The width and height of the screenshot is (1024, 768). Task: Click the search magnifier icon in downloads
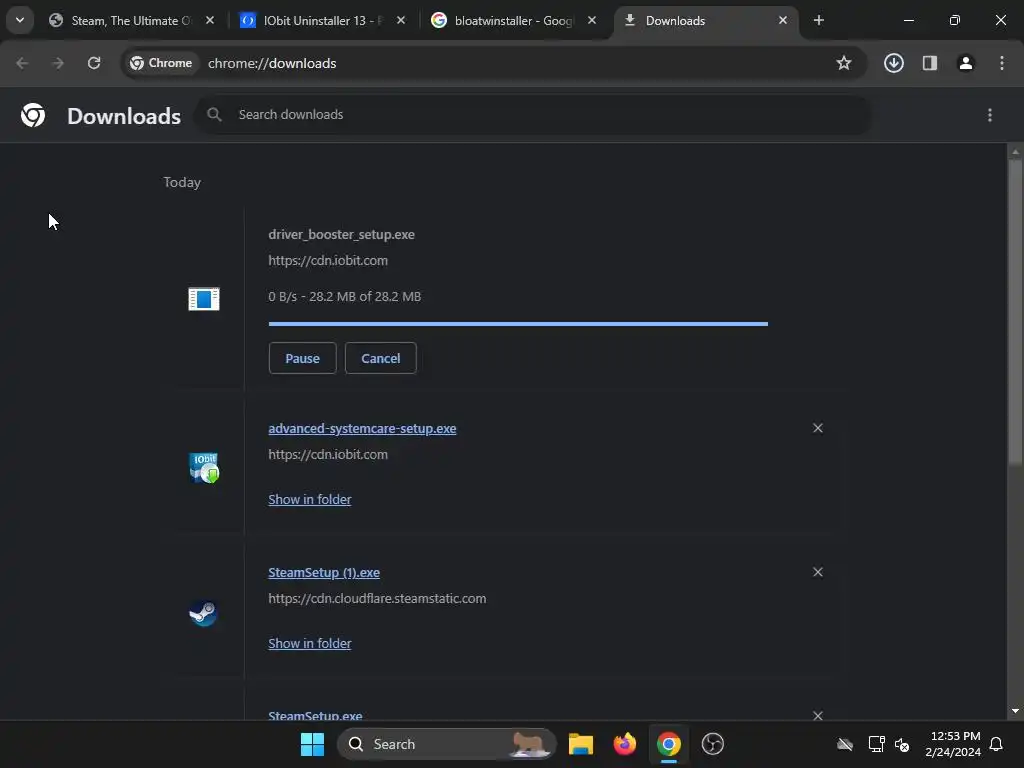(x=214, y=114)
